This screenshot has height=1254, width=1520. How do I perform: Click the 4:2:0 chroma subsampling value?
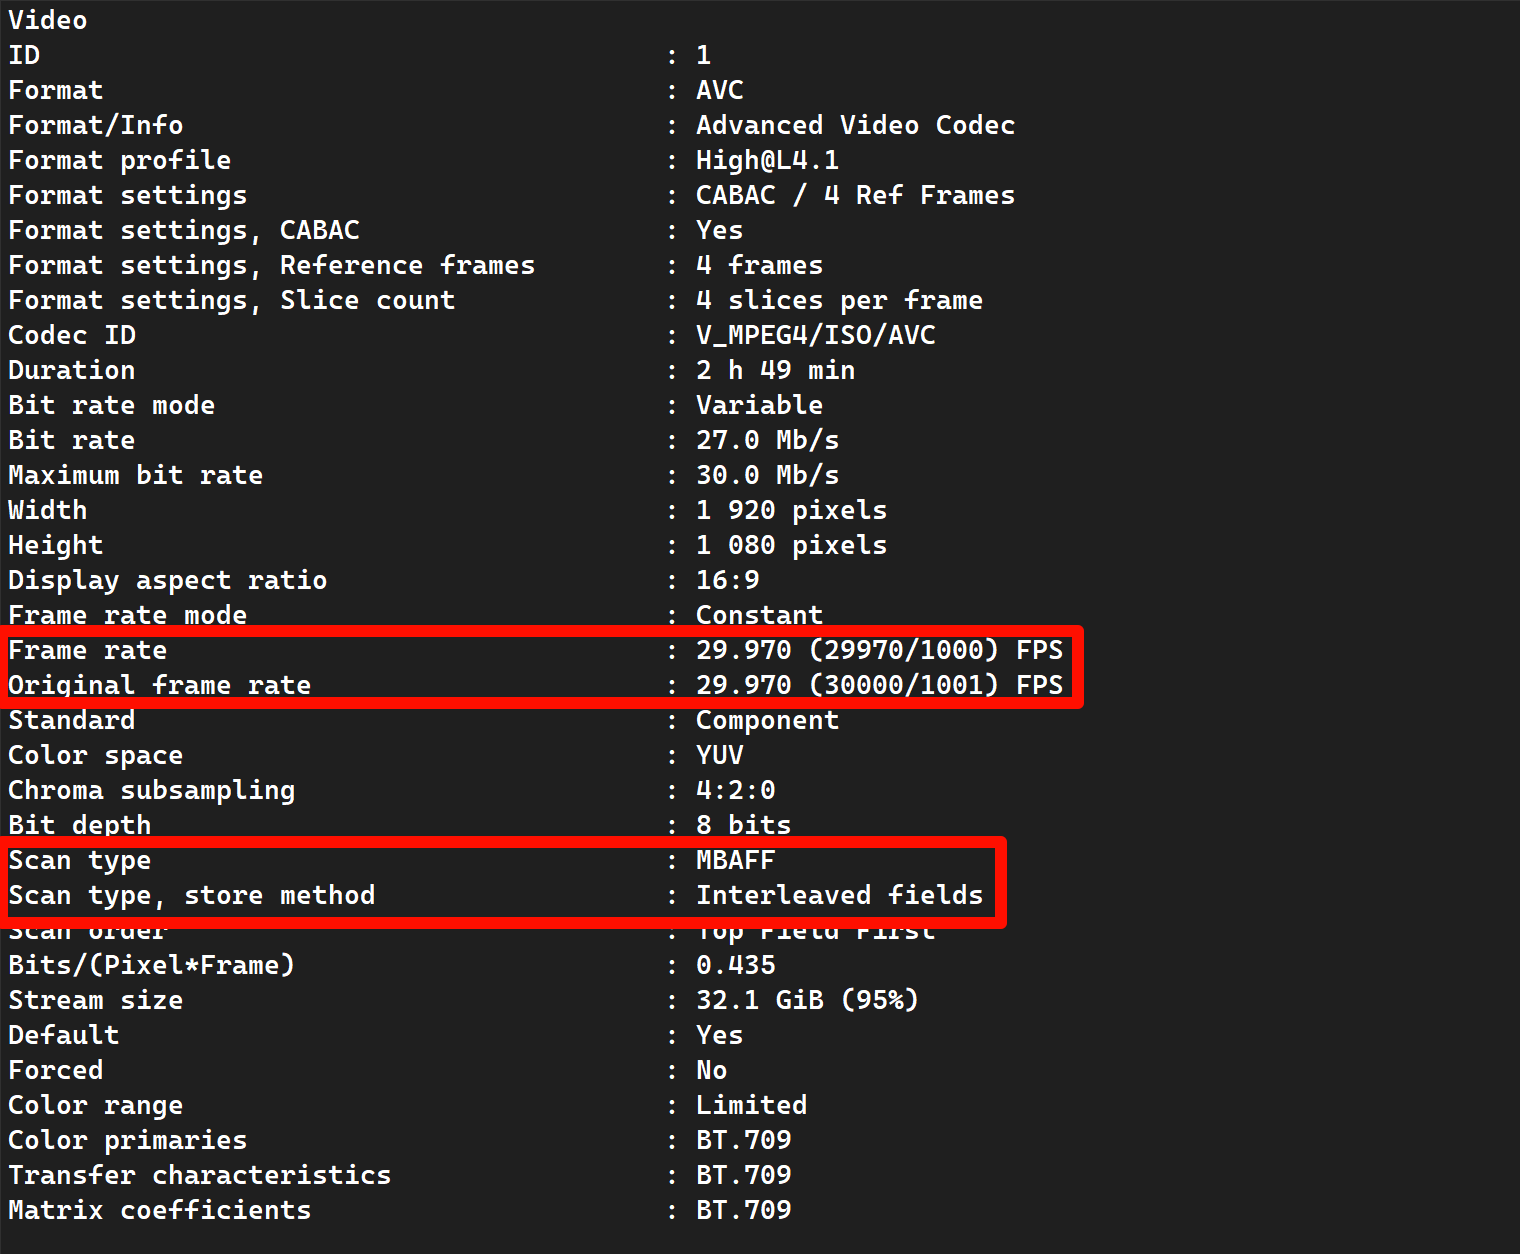tap(735, 790)
